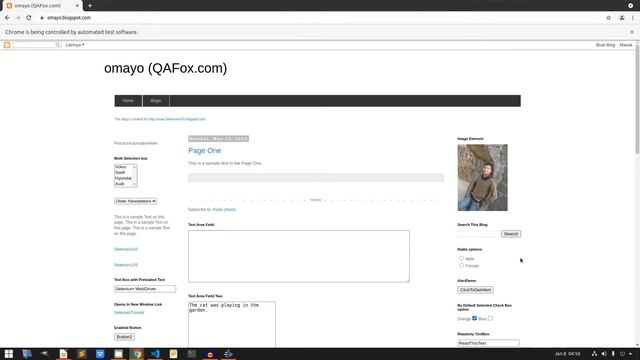640x360 pixels.
Task: Click the ClickToGetAlert button
Action: point(475,290)
